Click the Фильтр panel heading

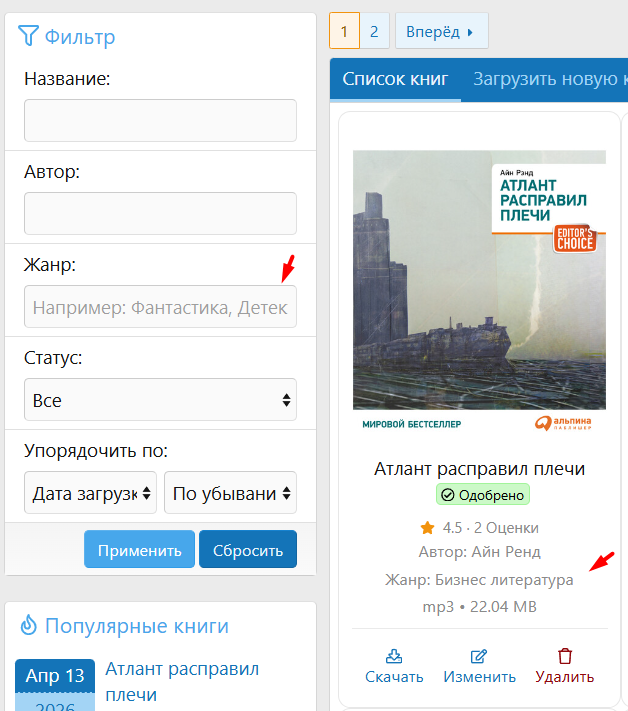coord(80,37)
